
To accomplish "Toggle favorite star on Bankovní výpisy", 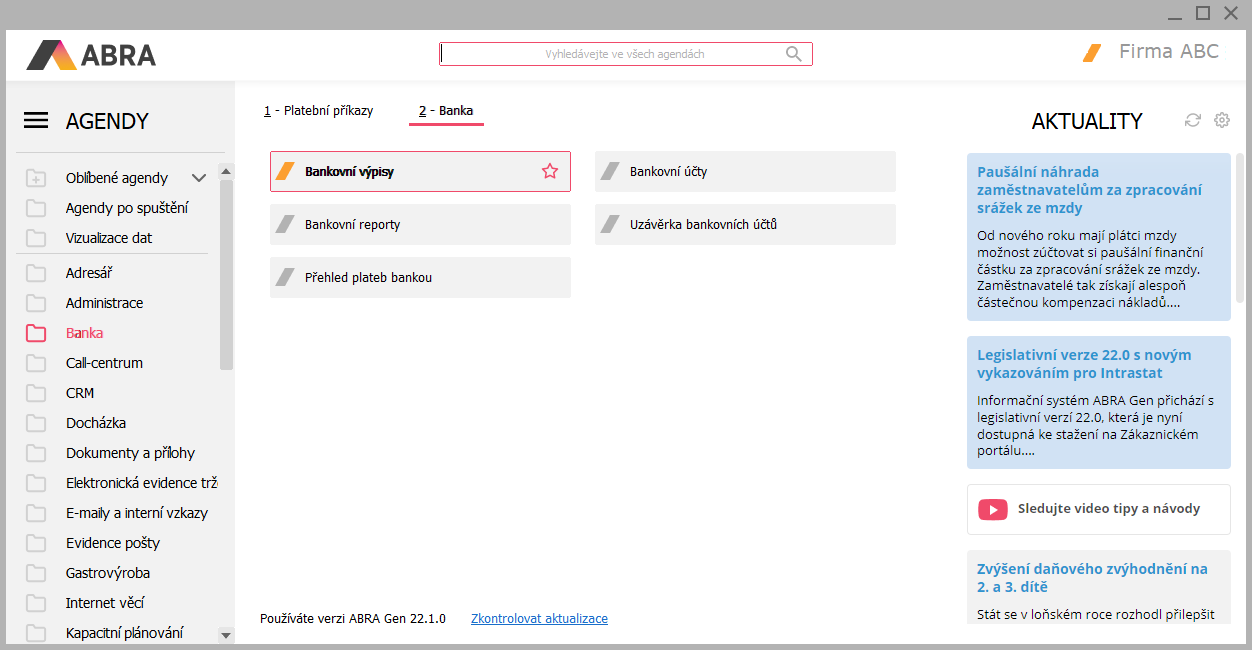I will (550, 171).
